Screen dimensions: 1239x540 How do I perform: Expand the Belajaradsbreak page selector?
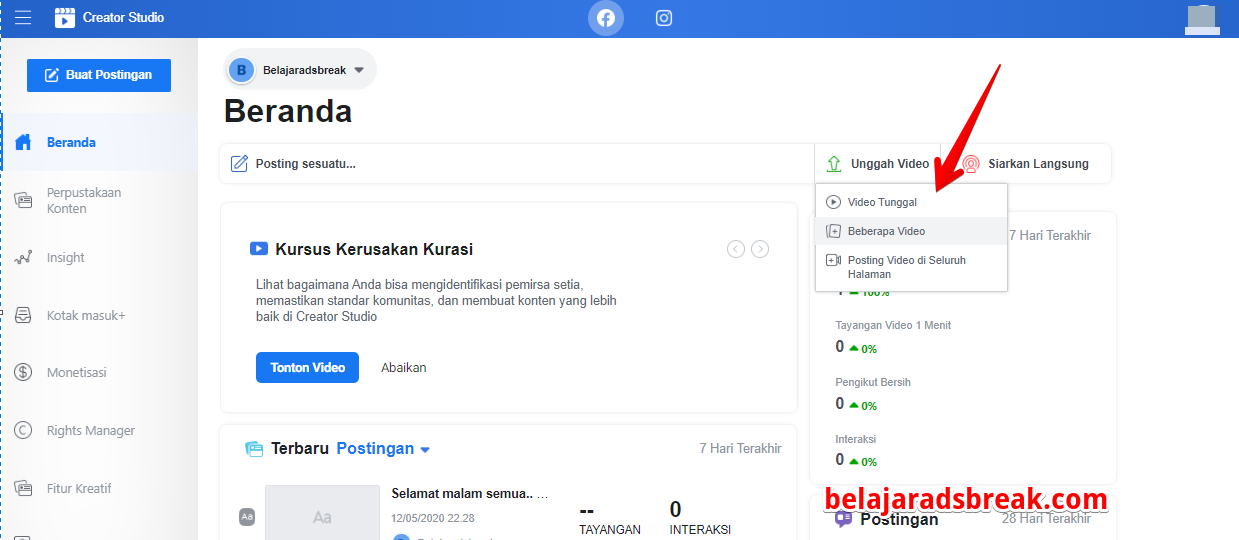click(300, 70)
